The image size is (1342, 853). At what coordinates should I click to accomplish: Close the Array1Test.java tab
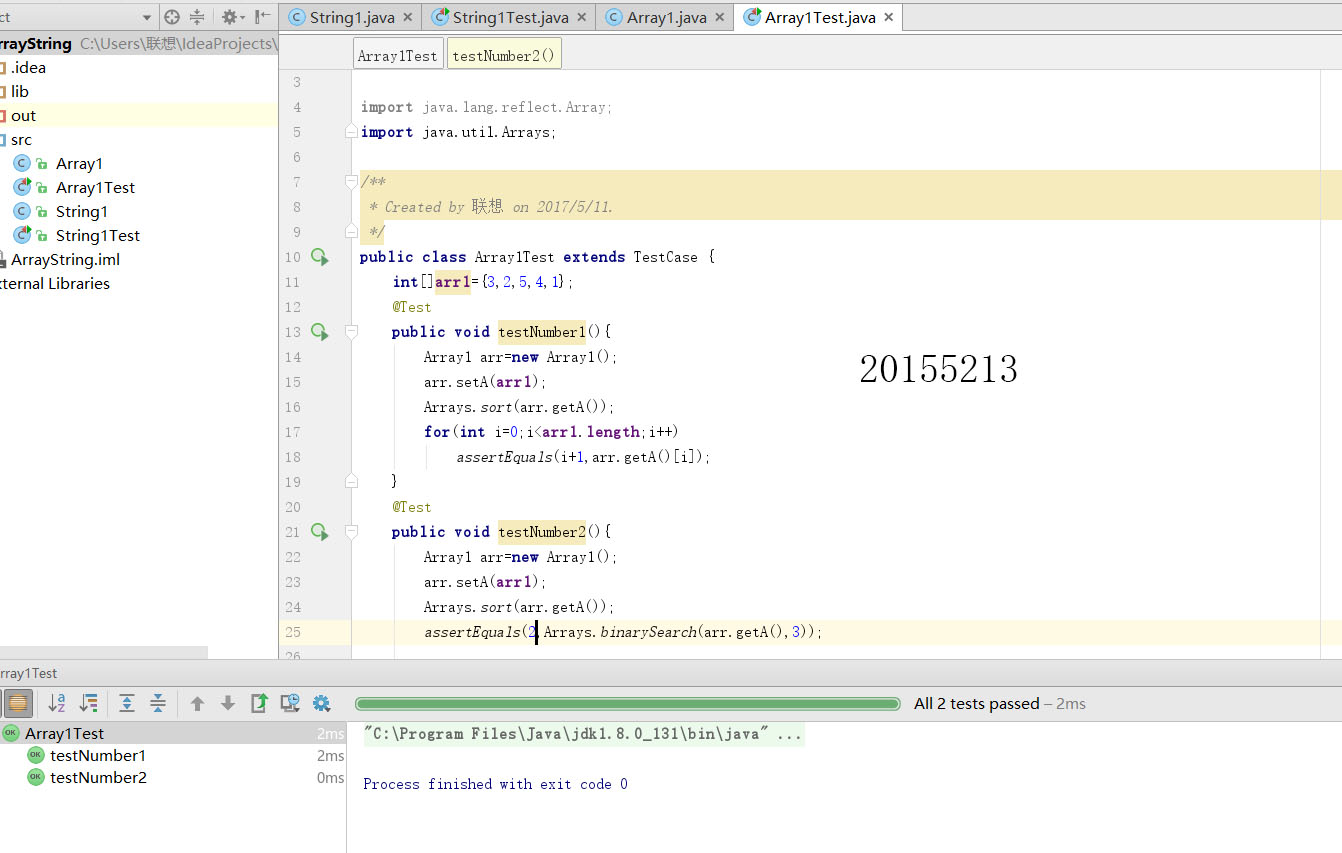tap(888, 18)
